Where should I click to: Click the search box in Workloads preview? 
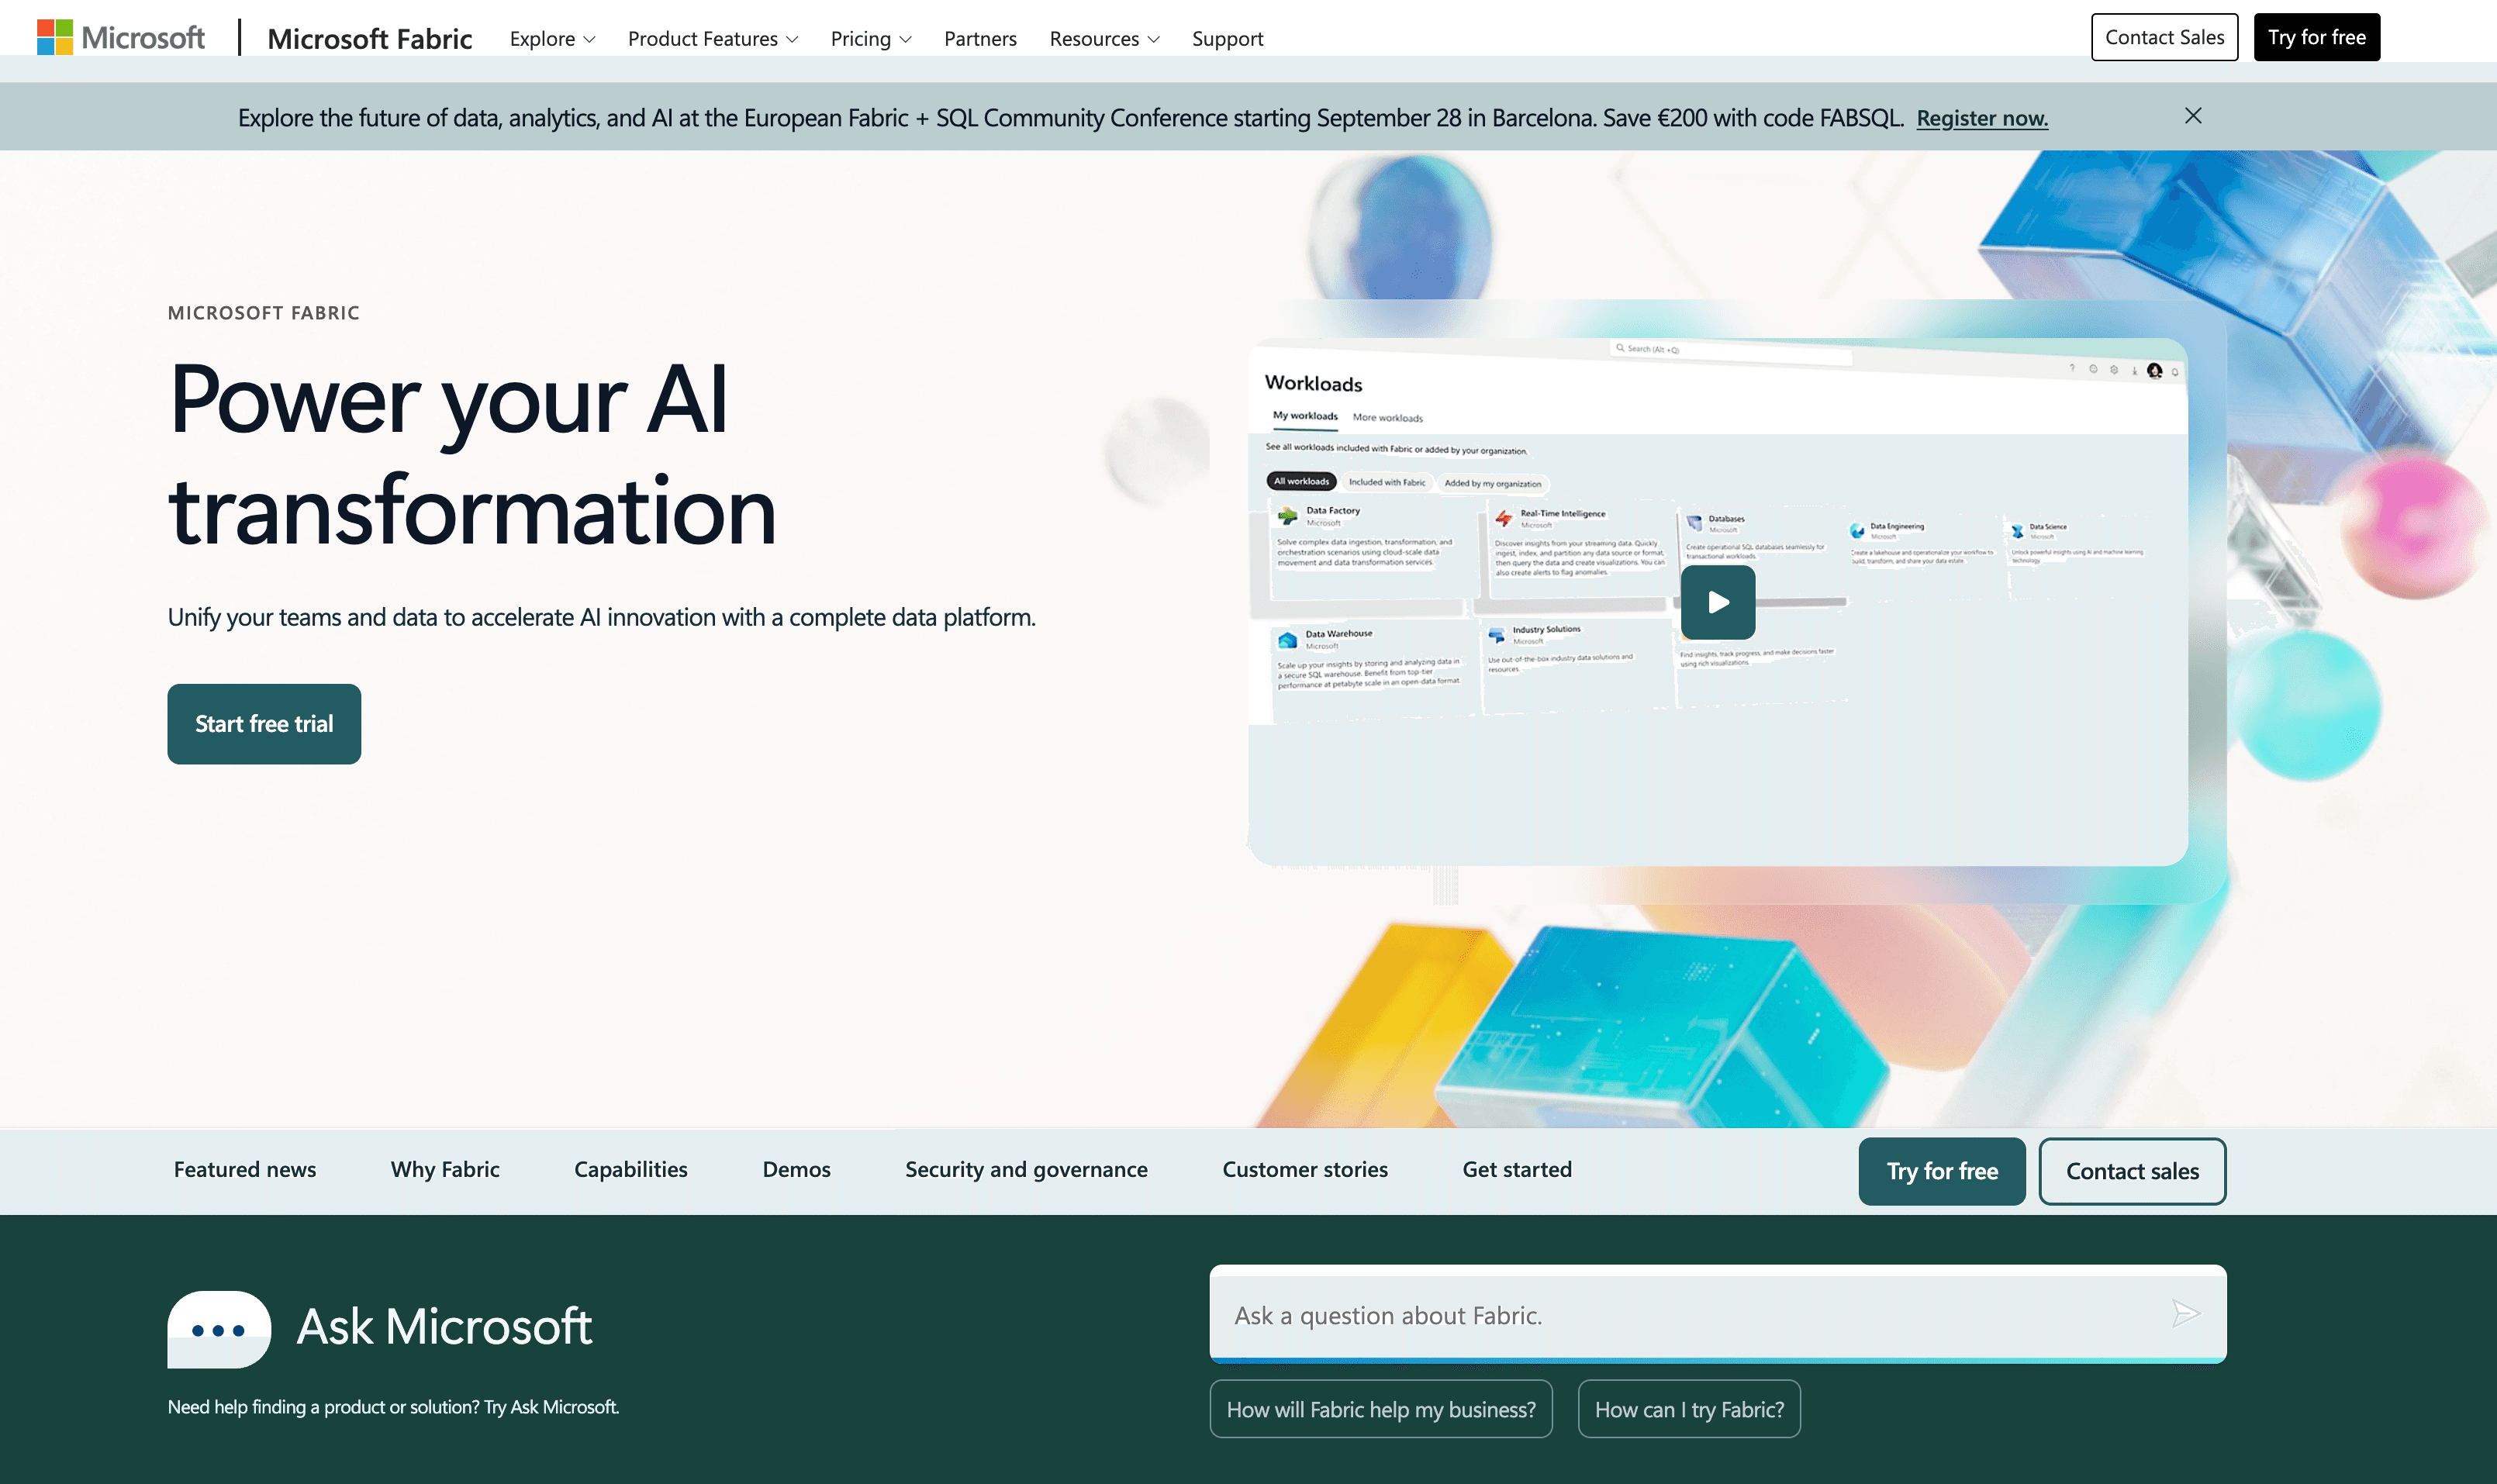coord(1731,351)
